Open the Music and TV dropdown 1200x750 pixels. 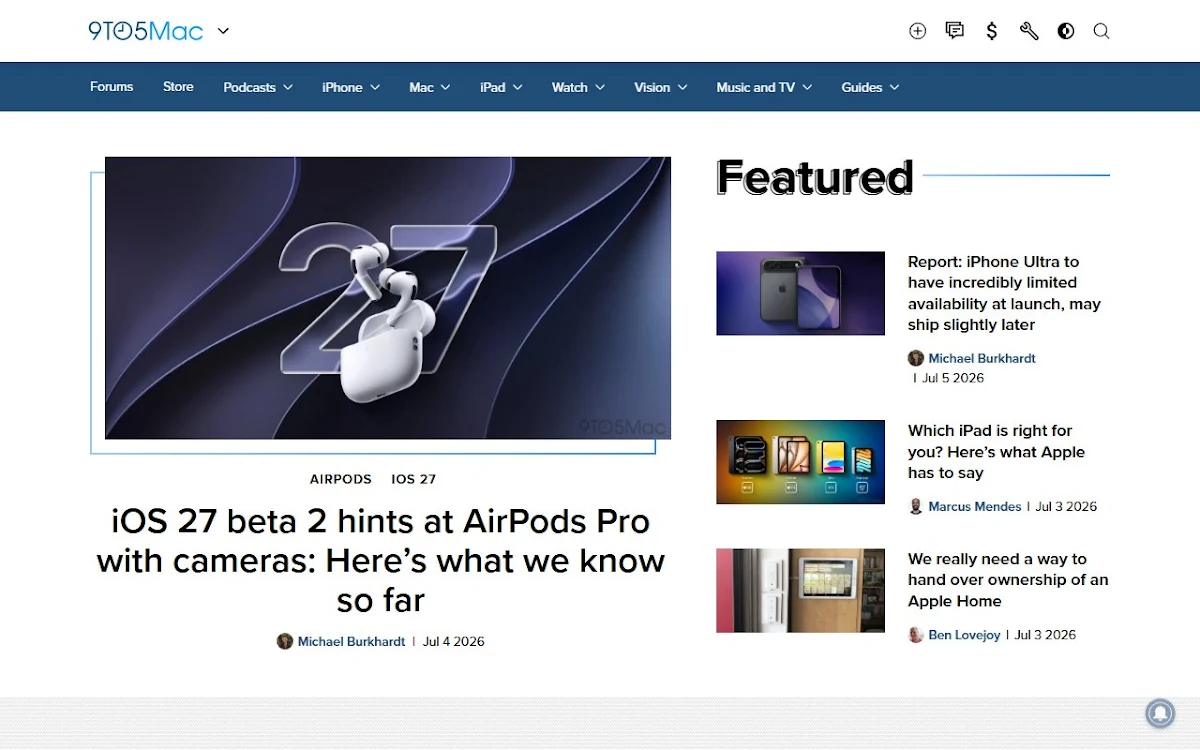pyautogui.click(x=764, y=87)
